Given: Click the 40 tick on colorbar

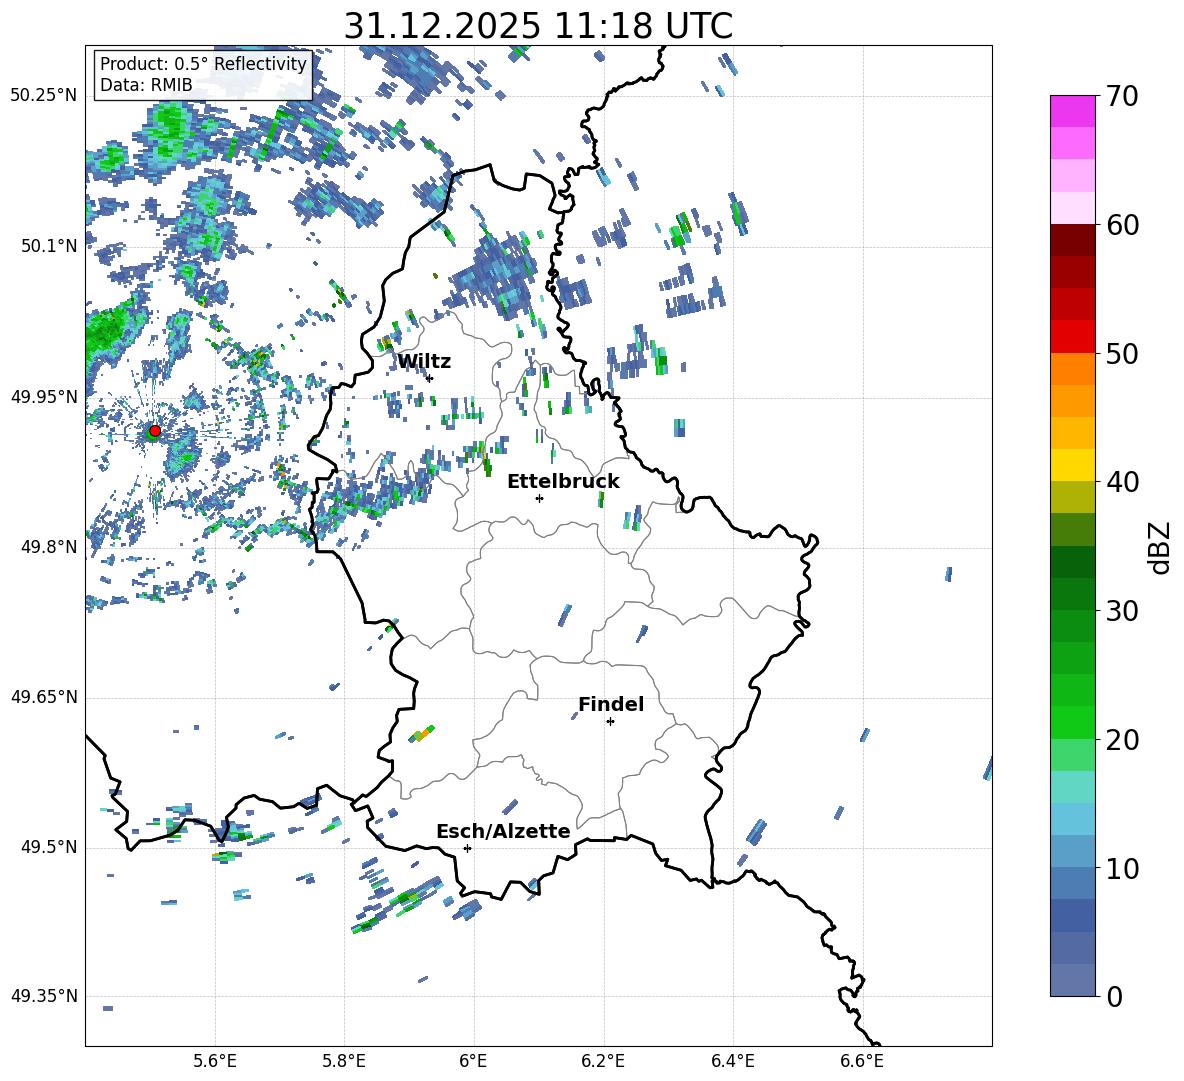Looking at the screenshot, I should coord(1122,482).
